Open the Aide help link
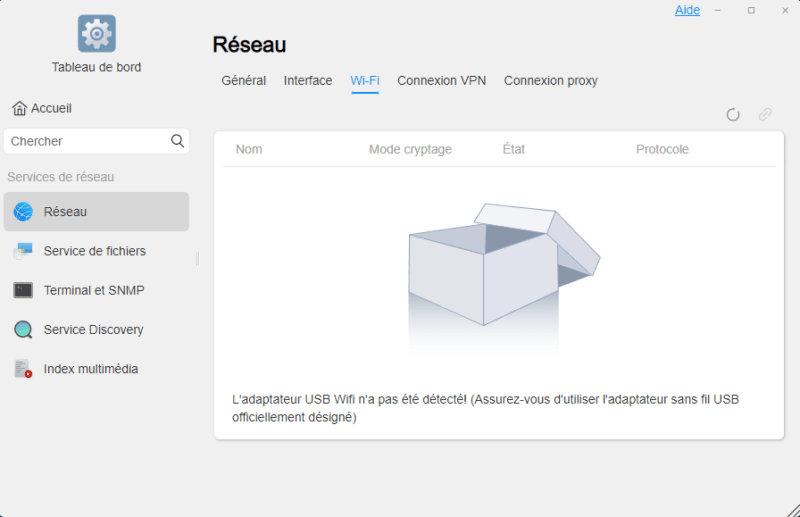800x517 pixels. tap(687, 10)
